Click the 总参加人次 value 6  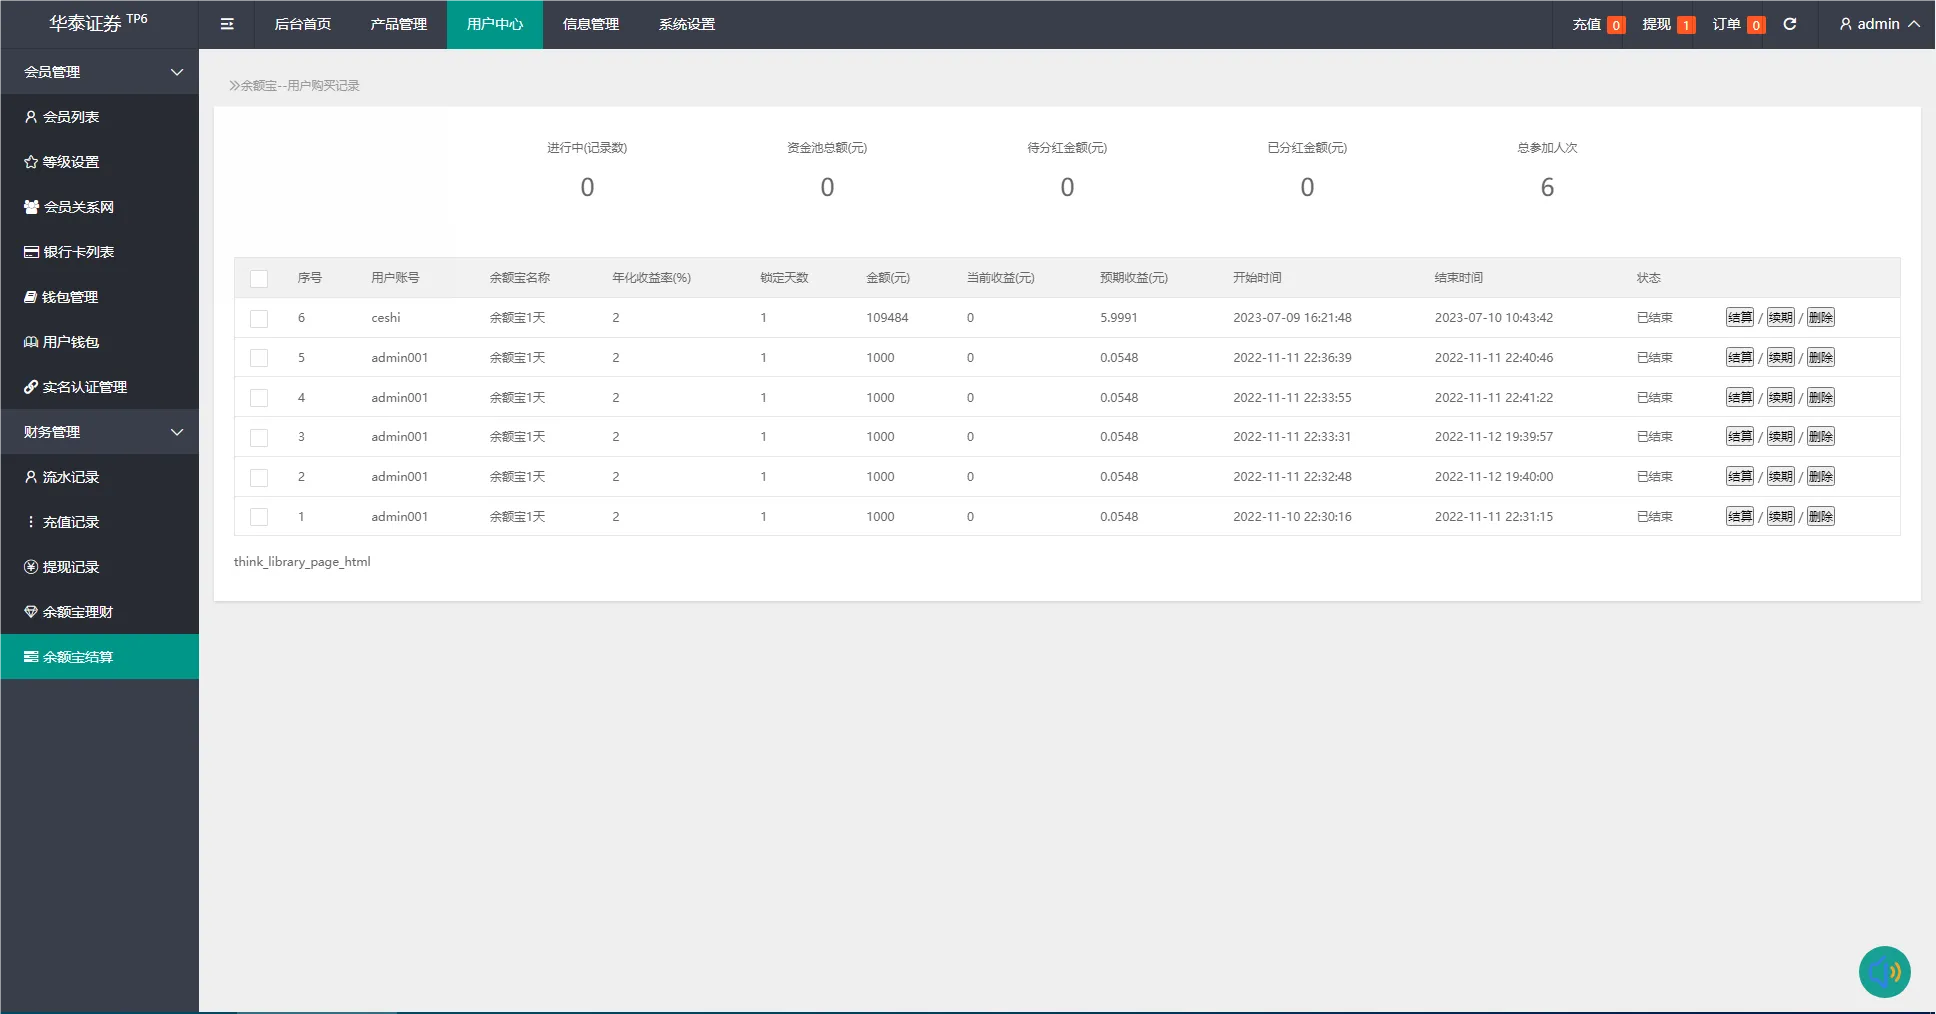1547,188
